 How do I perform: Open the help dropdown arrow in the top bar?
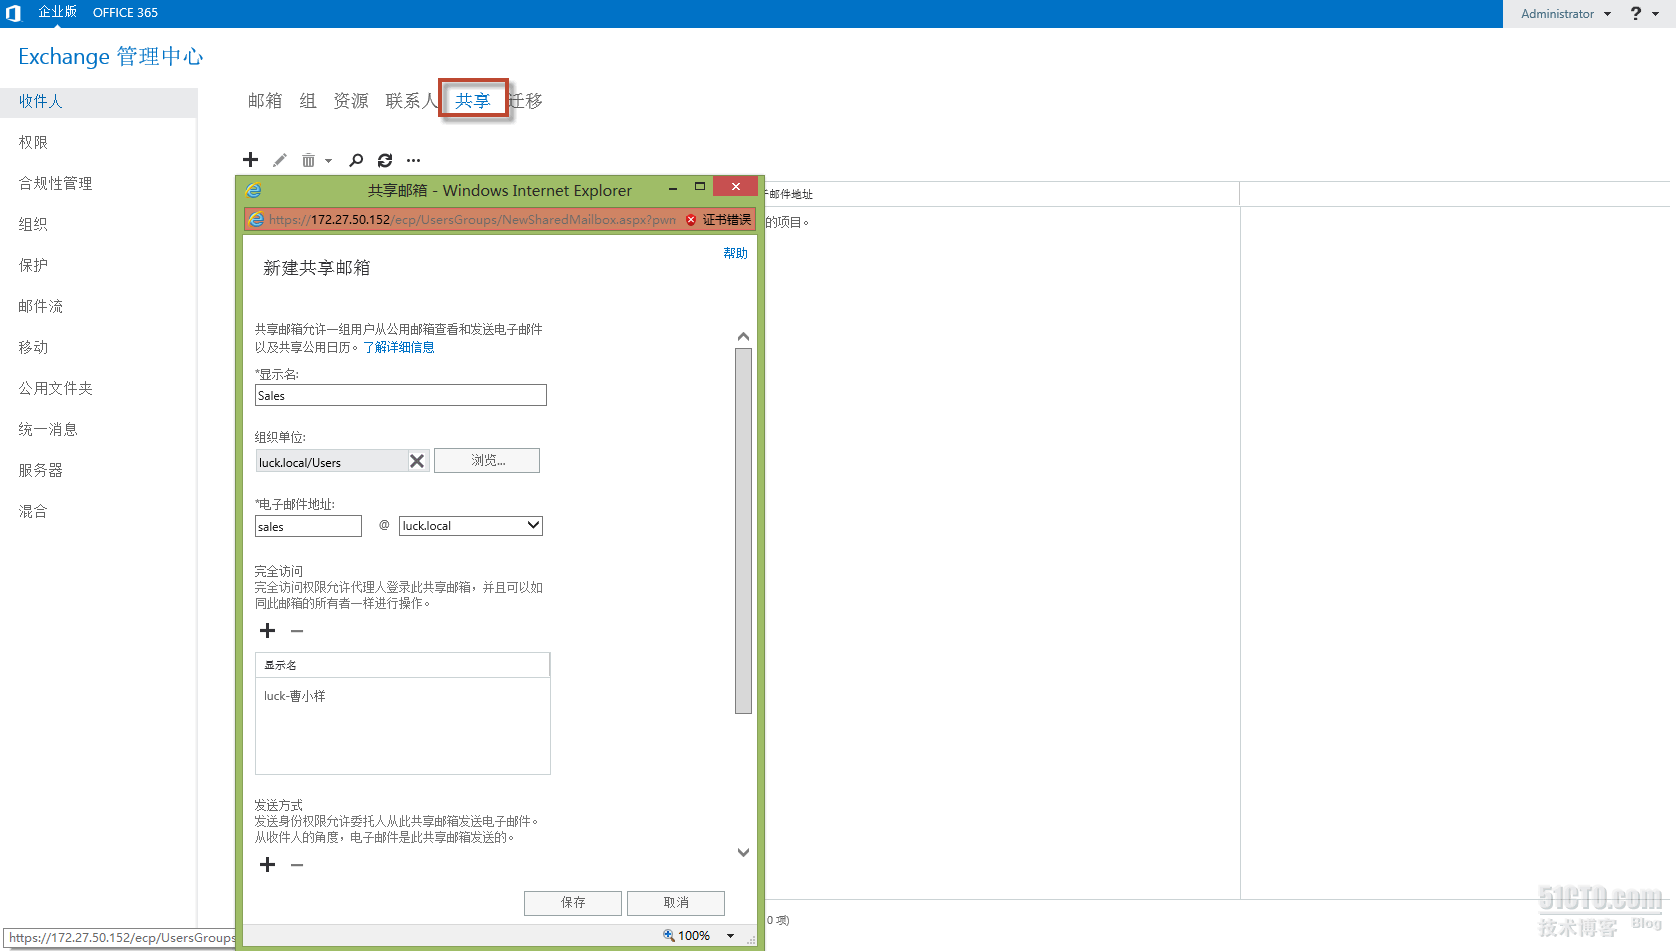tap(1655, 14)
